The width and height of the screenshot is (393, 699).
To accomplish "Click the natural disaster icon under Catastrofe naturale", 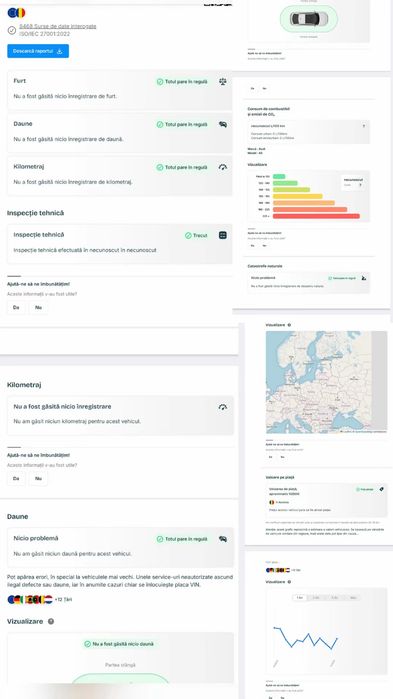I will point(364,278).
